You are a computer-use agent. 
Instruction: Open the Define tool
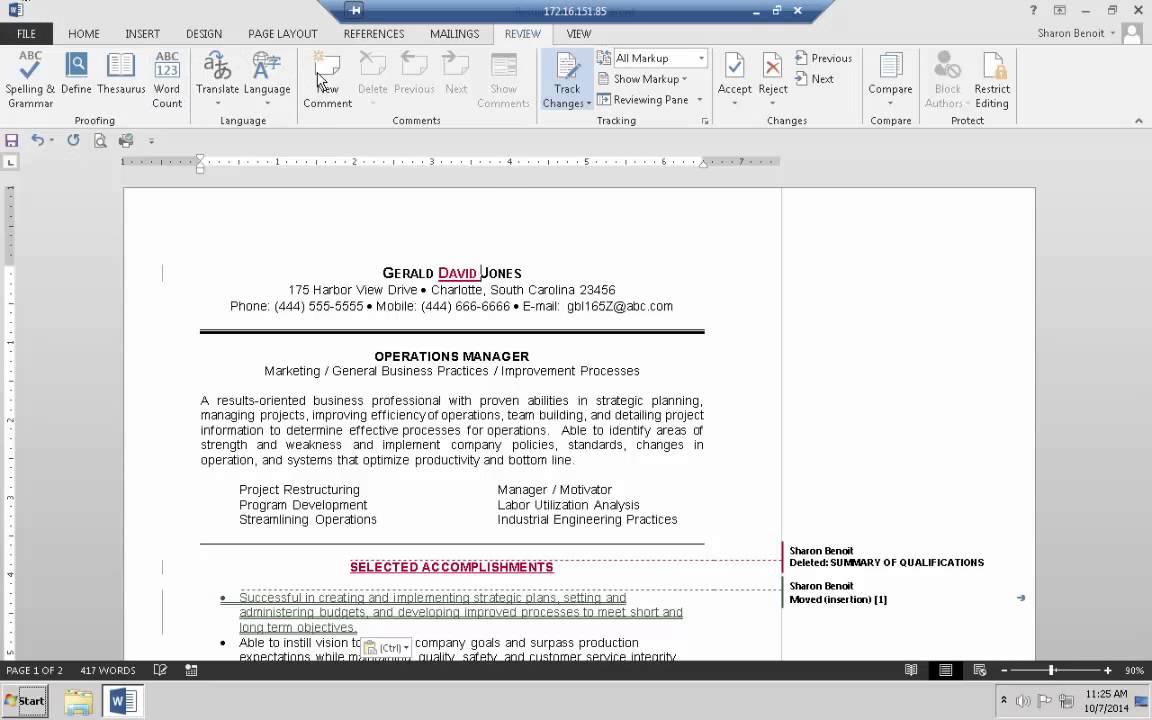coord(76,73)
